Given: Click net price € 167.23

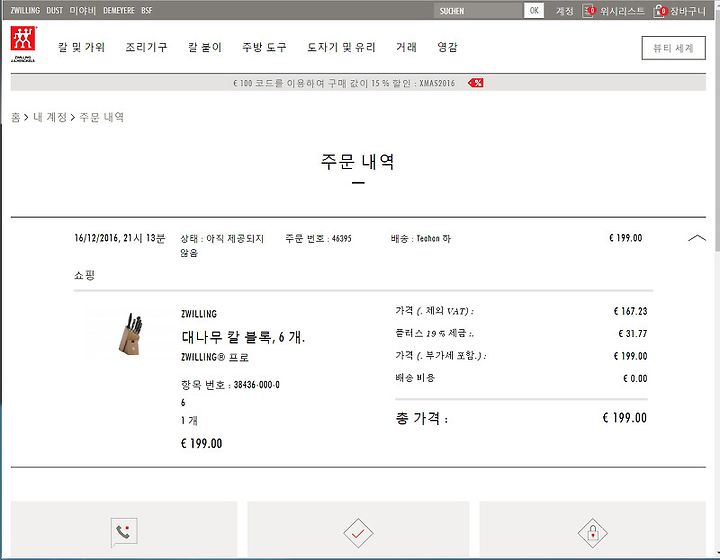Looking at the screenshot, I should point(630,311).
